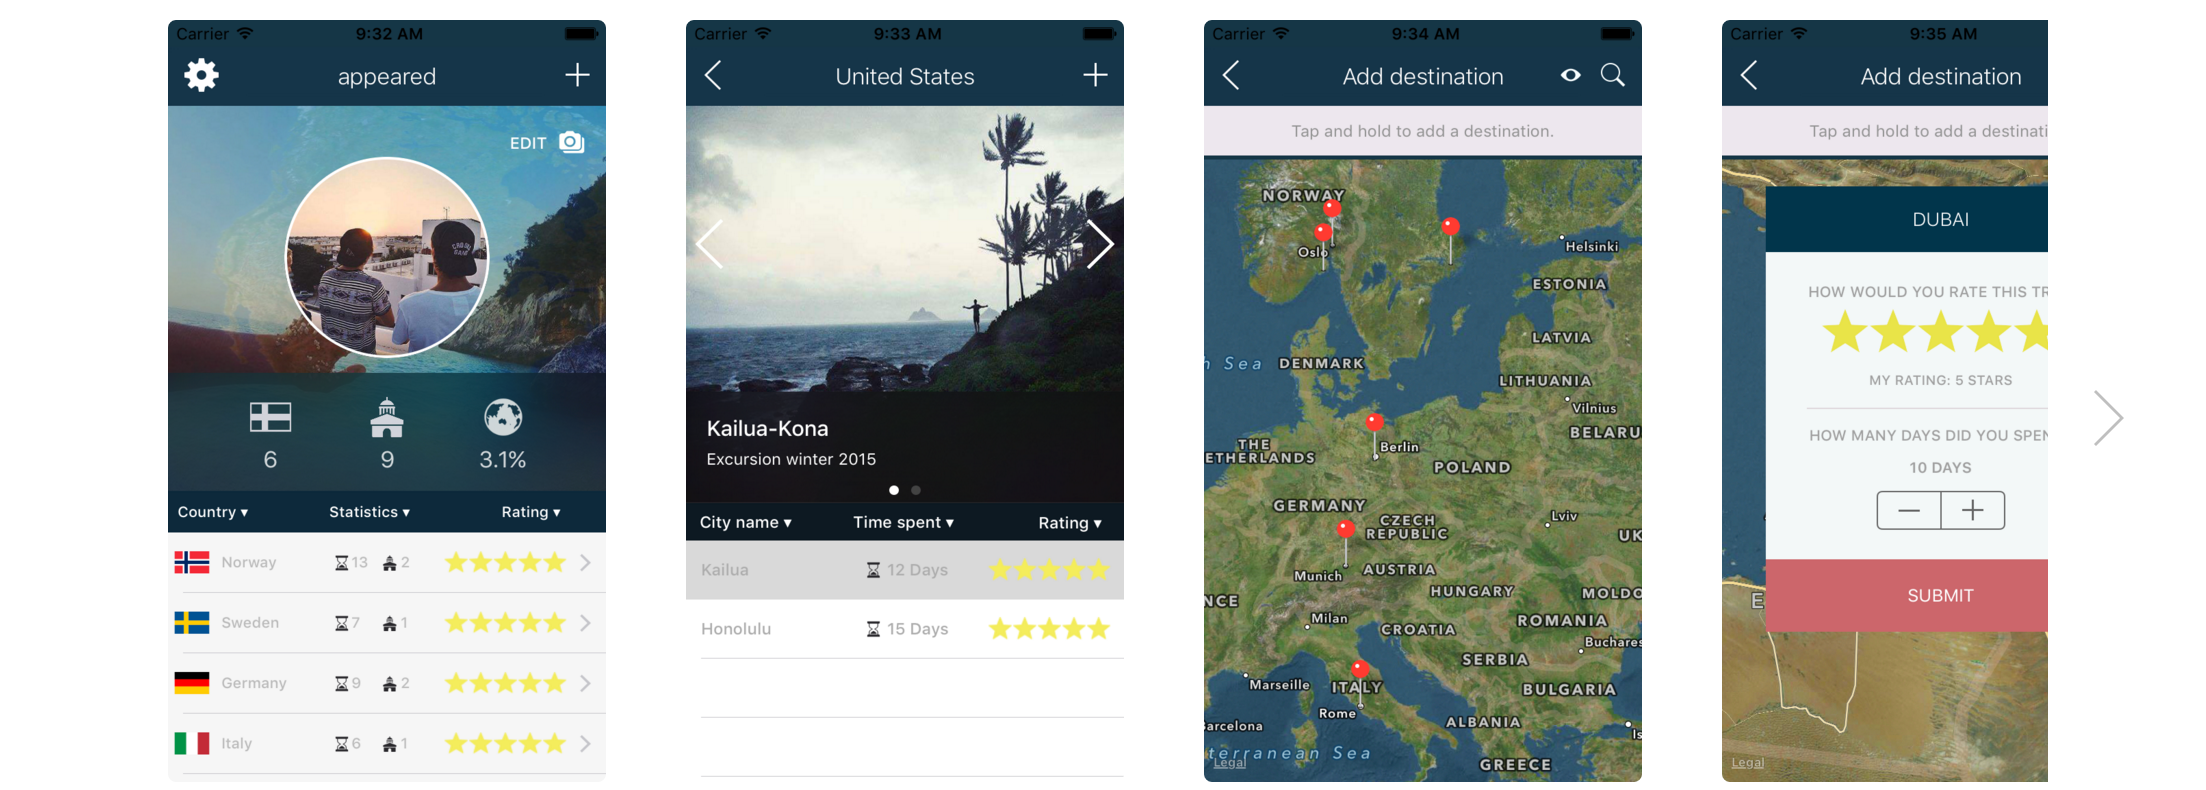Tap the Norway flag icon
This screenshot has height=790, width=2206.
coord(192,562)
